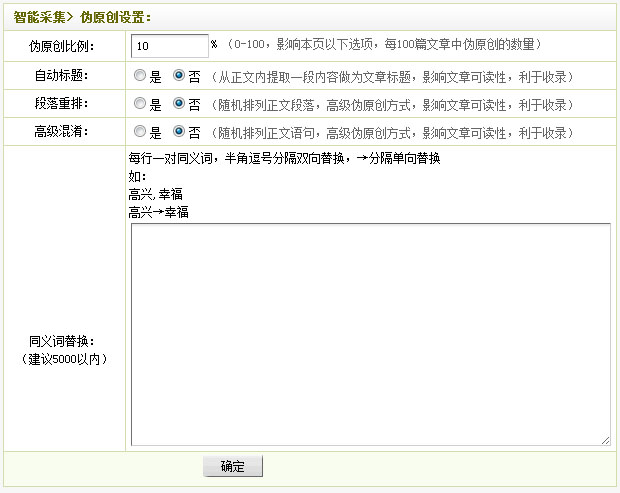The height and width of the screenshot is (493, 620).
Task: Click the 高级混淆 row label
Action: click(x=63, y=131)
